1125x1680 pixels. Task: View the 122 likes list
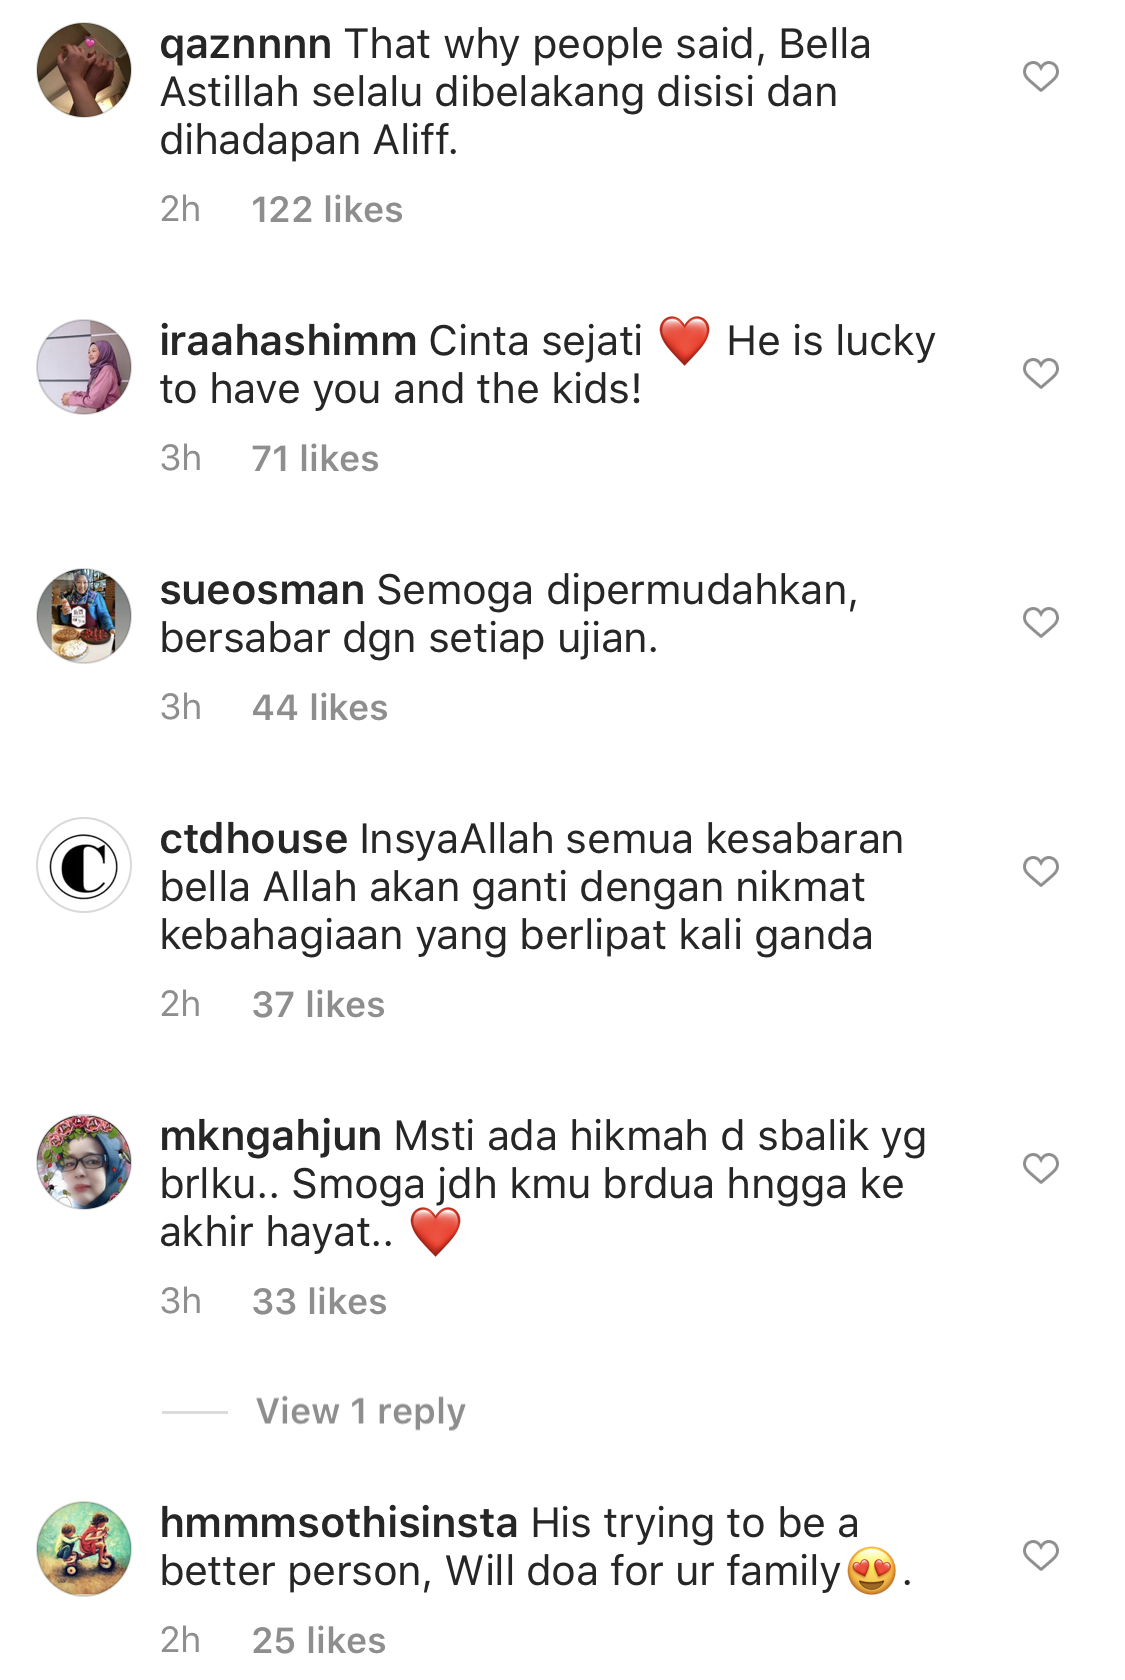coord(327,210)
